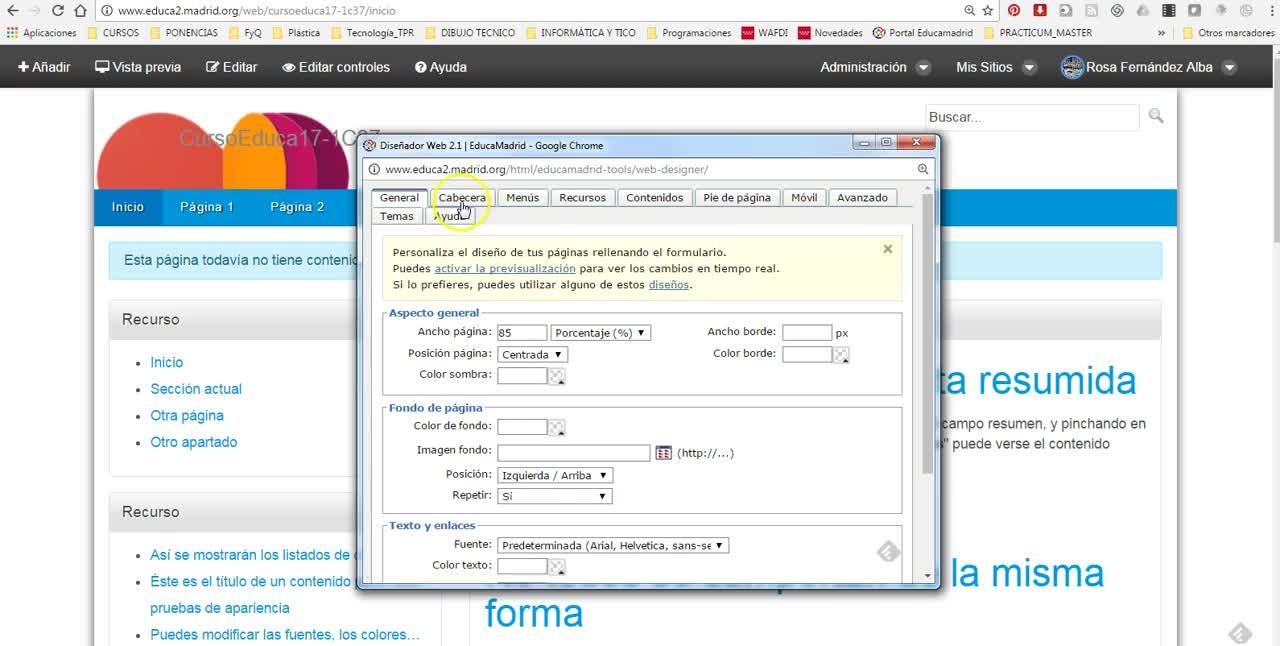Click the browser back arrow
Viewport: 1280px width, 646px height.
(11, 10)
